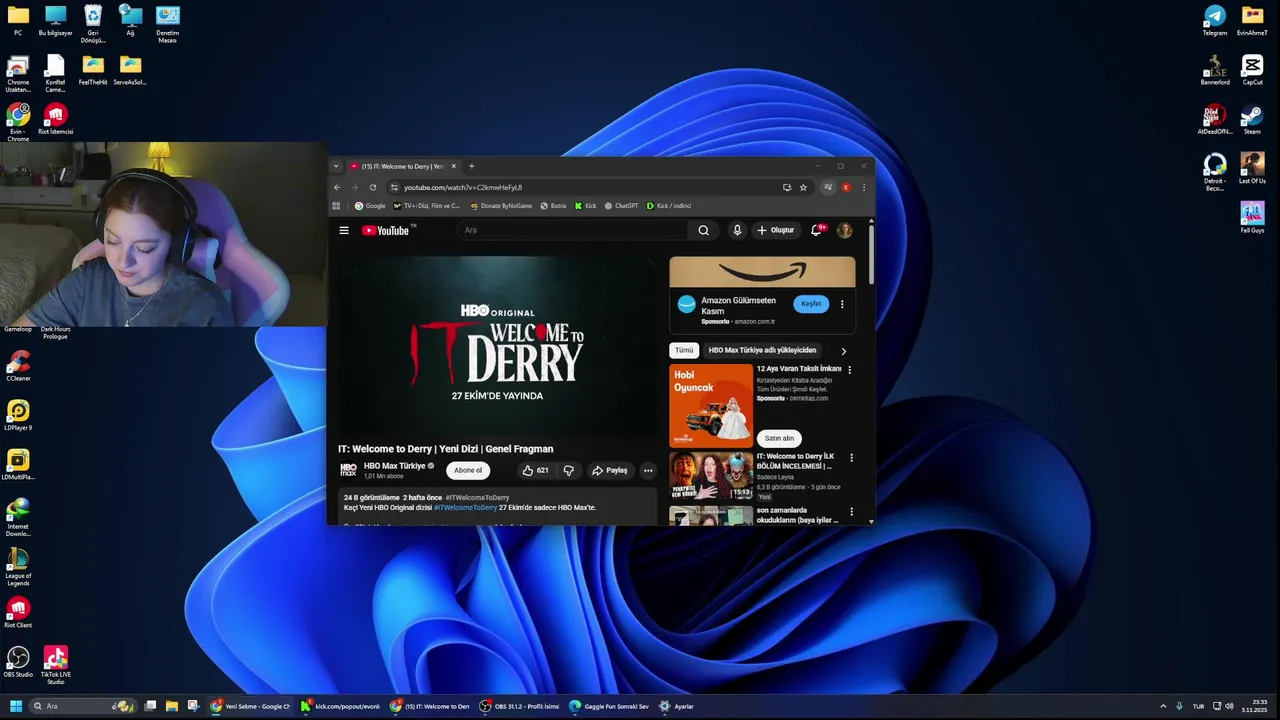Open Google bookmark

pyautogui.click(x=370, y=206)
